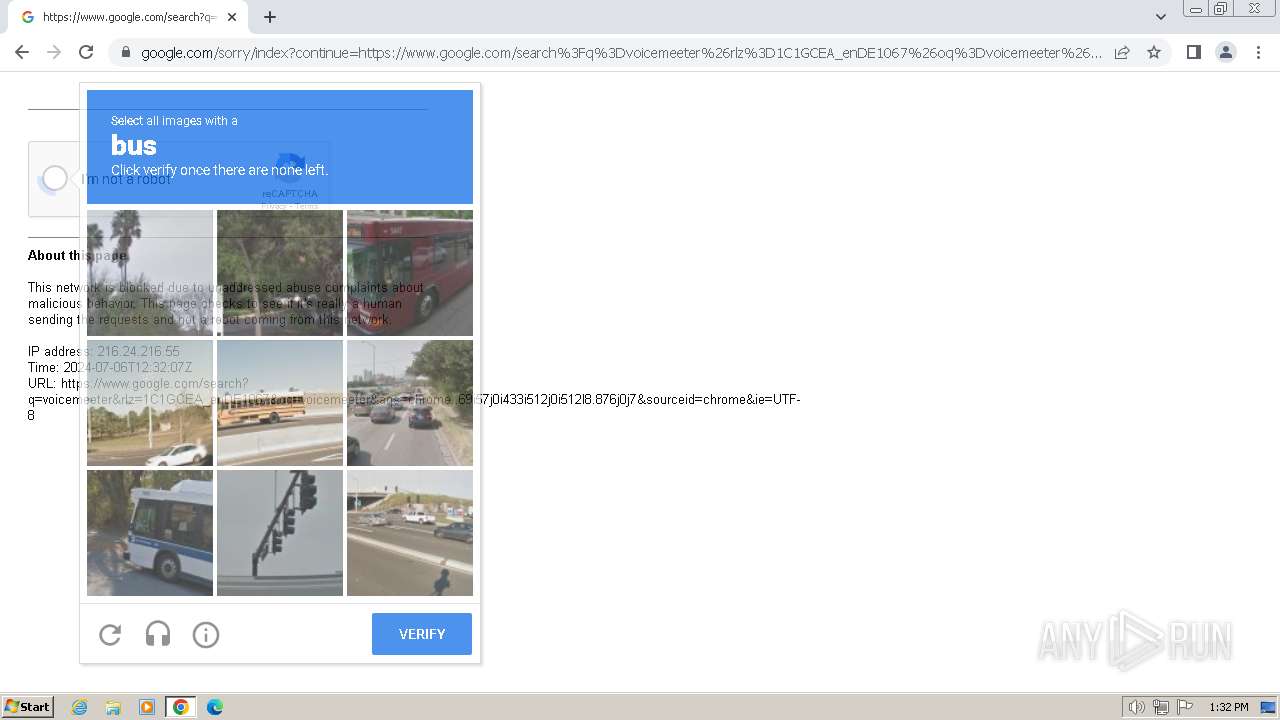Click the address bar URL field
The height and width of the screenshot is (720, 1280).
click(x=620, y=52)
